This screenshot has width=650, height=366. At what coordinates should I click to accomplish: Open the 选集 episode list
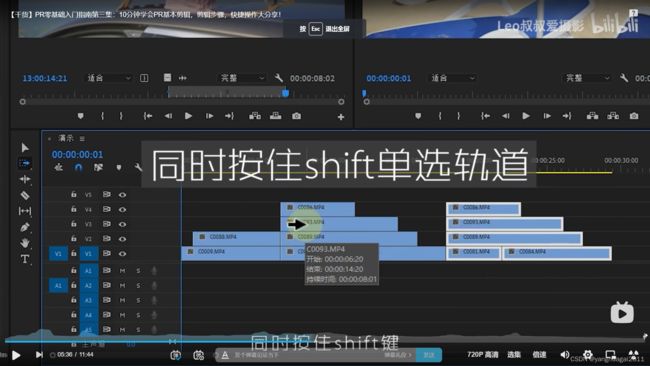click(514, 355)
